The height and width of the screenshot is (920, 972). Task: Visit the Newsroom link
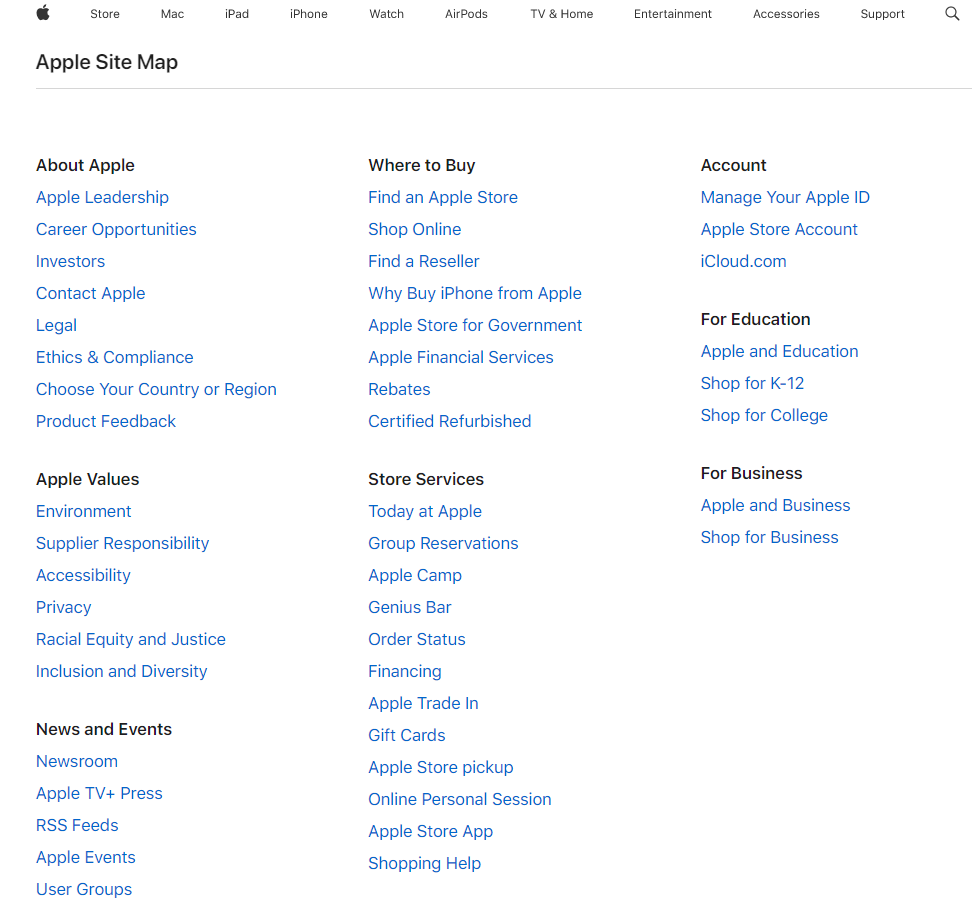77,761
